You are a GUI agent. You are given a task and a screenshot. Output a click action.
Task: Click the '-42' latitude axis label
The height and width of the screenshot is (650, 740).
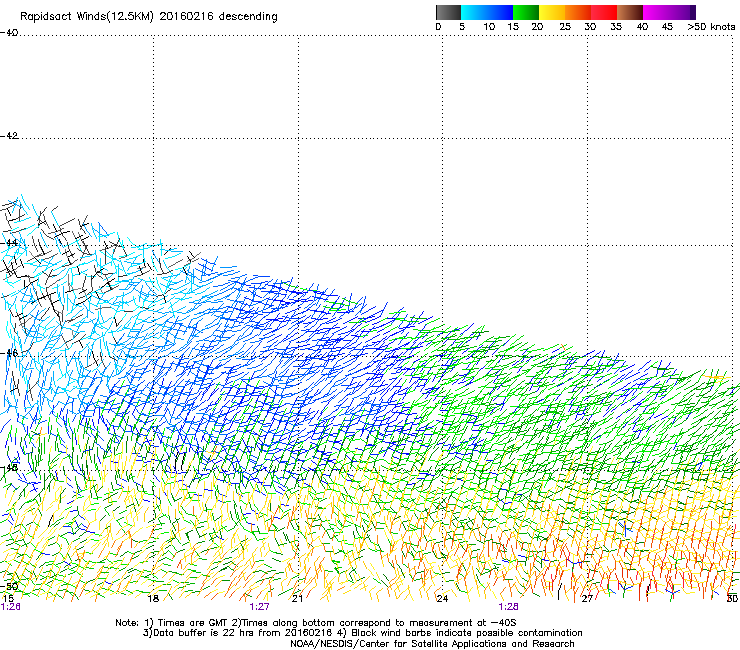[x=9, y=135]
